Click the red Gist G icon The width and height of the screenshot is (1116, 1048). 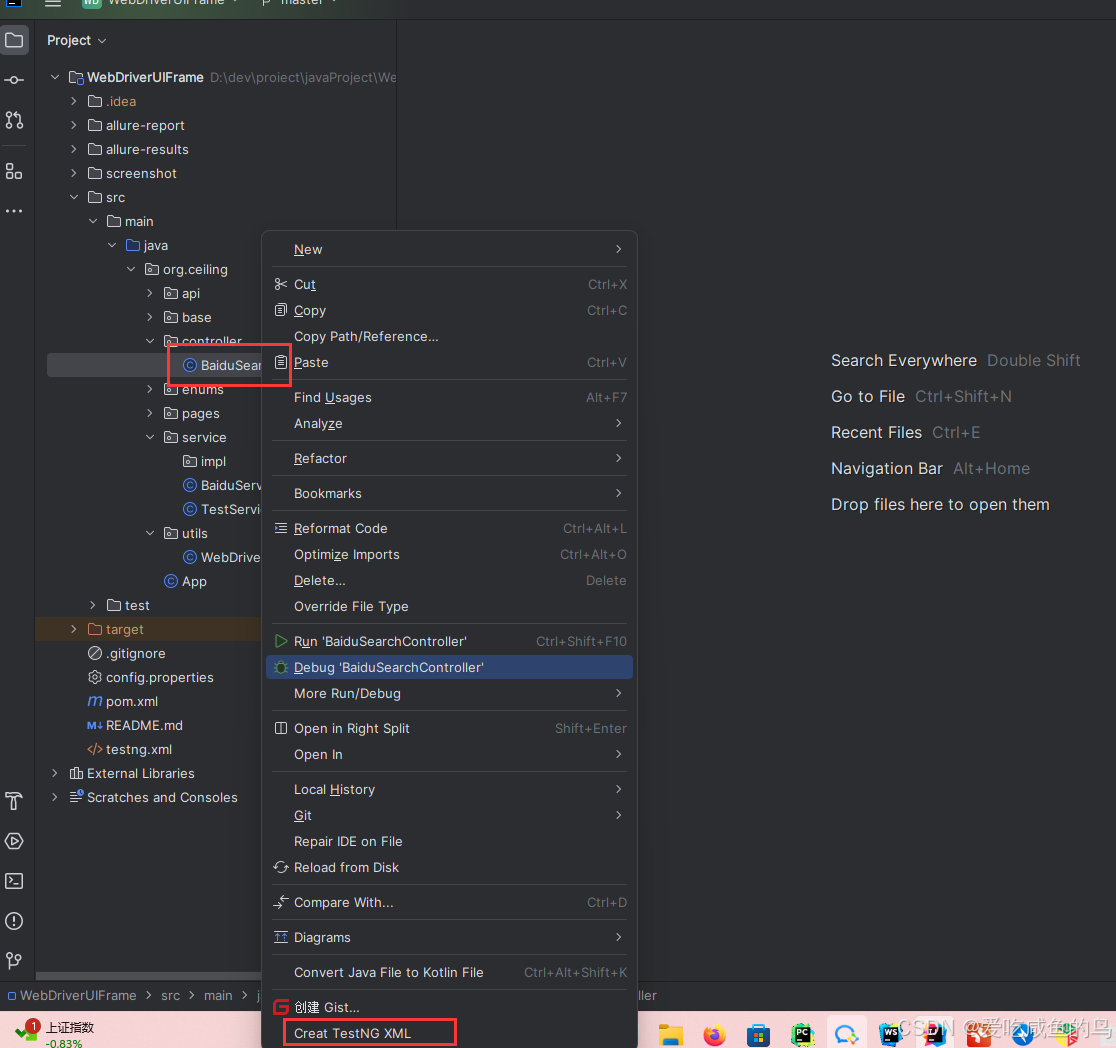tap(281, 1007)
